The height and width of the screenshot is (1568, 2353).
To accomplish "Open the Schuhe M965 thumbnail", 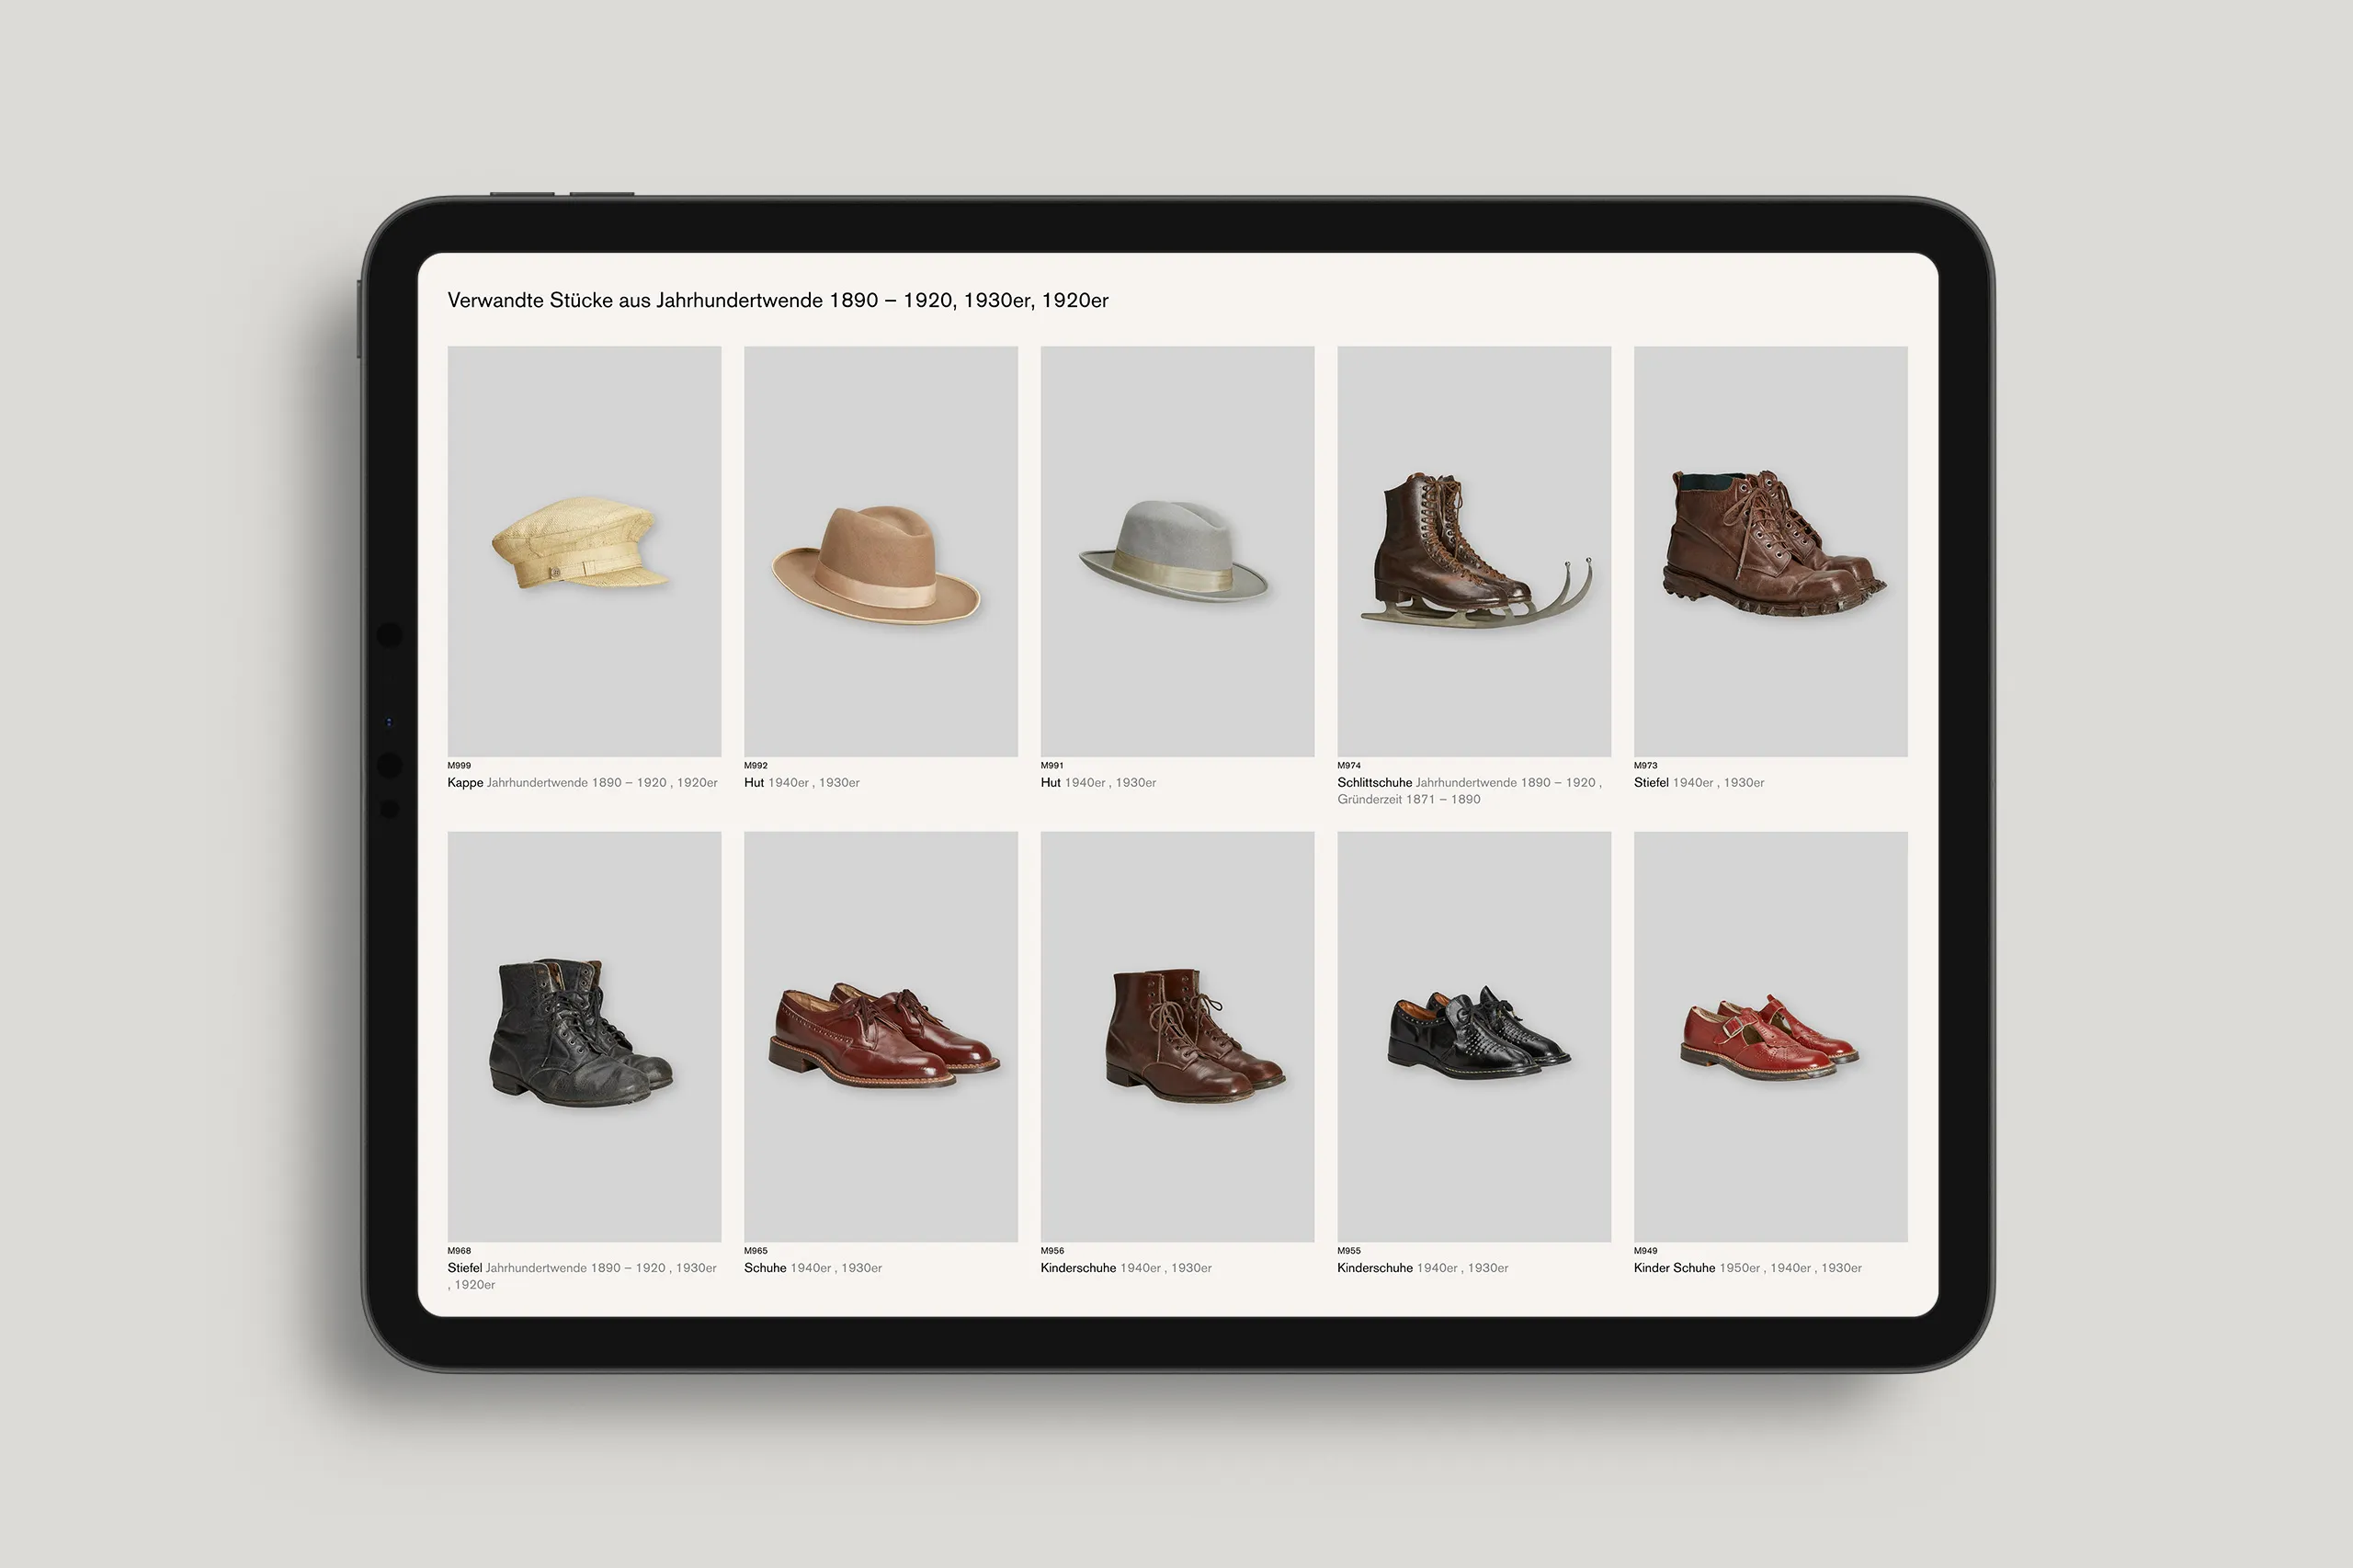I will tap(880, 1035).
